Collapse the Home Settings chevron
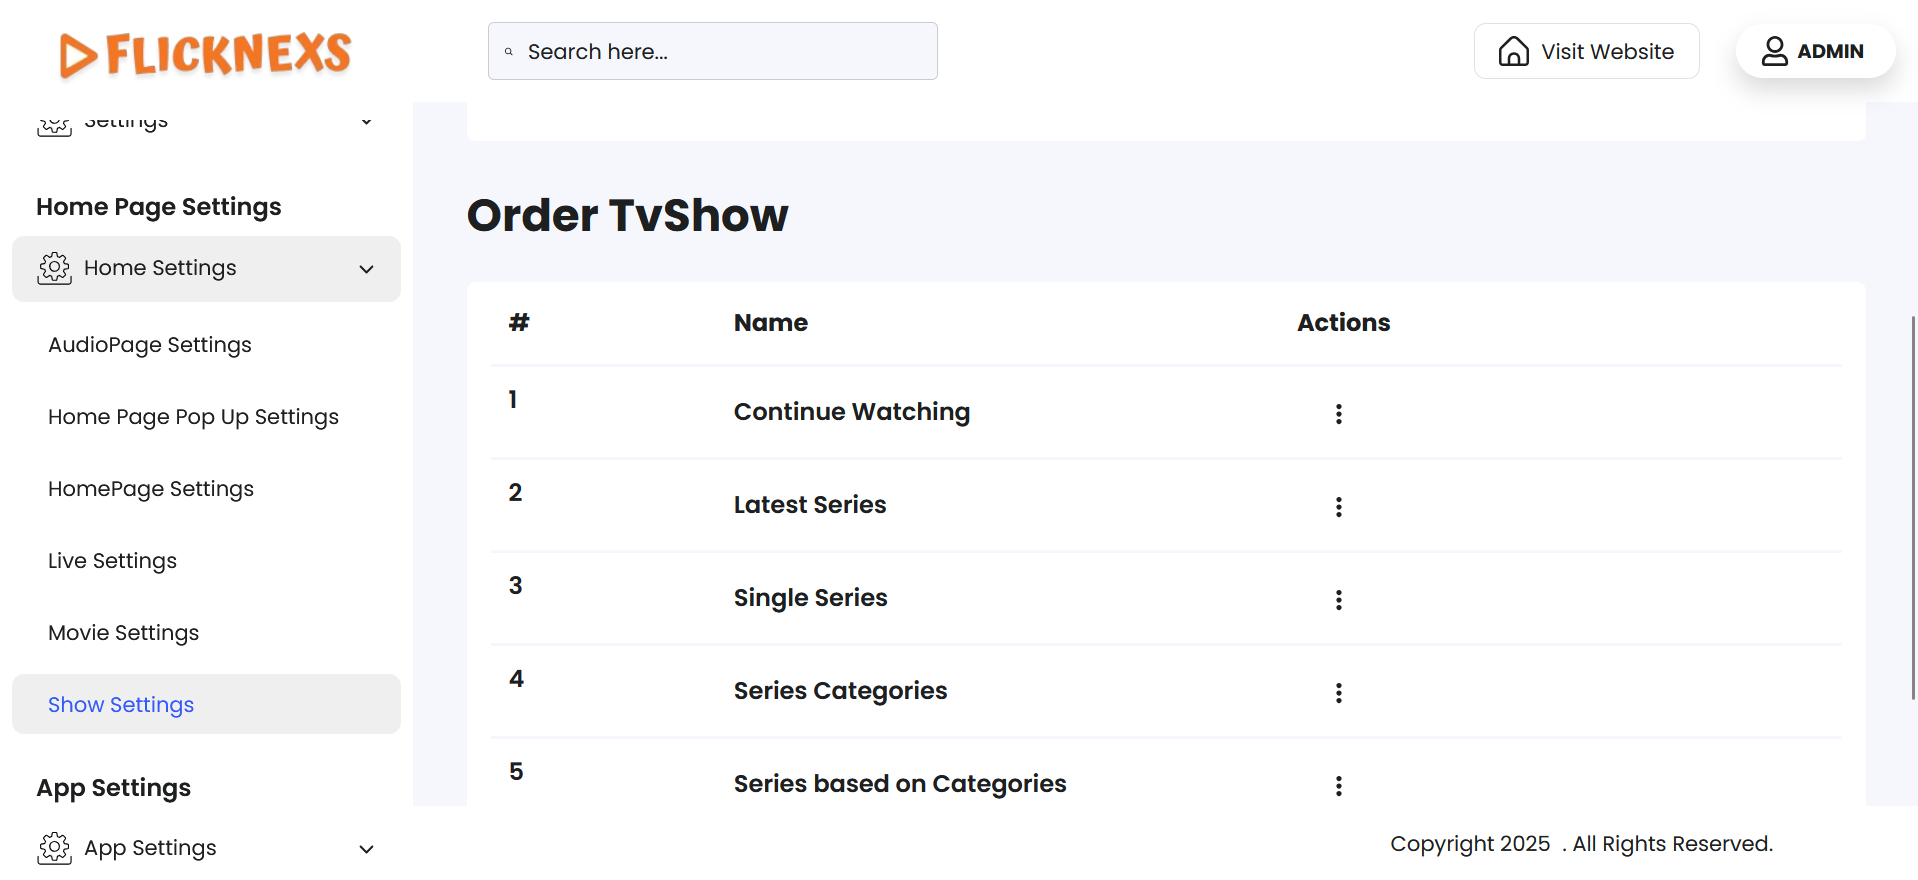This screenshot has height=880, width=1918. 367,269
